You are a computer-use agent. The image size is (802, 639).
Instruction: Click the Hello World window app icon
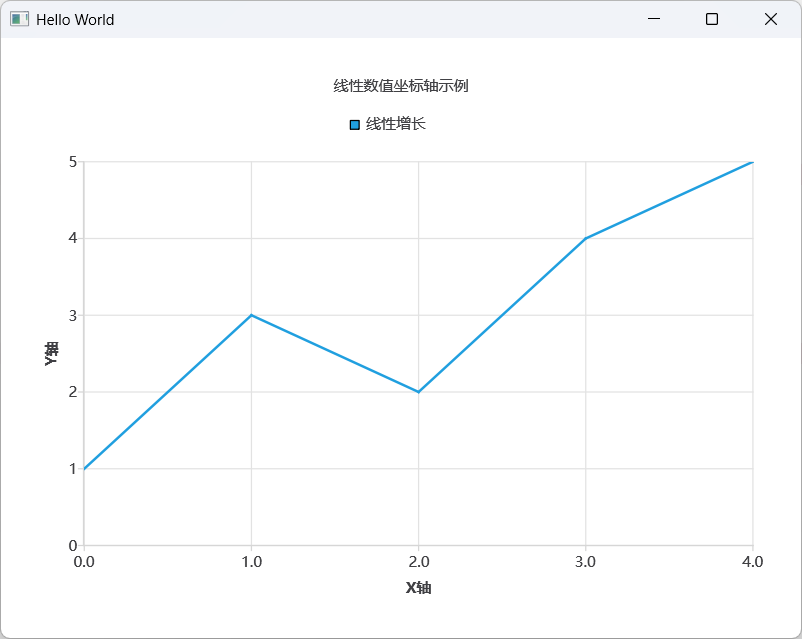[19, 19]
